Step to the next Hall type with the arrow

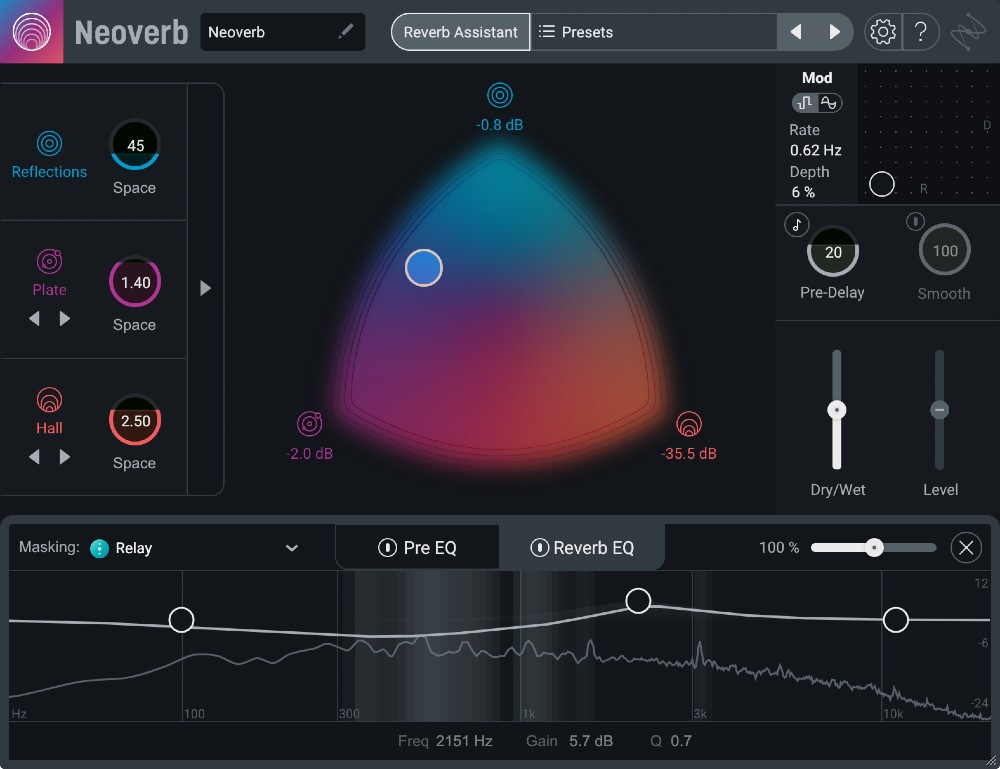[65, 457]
